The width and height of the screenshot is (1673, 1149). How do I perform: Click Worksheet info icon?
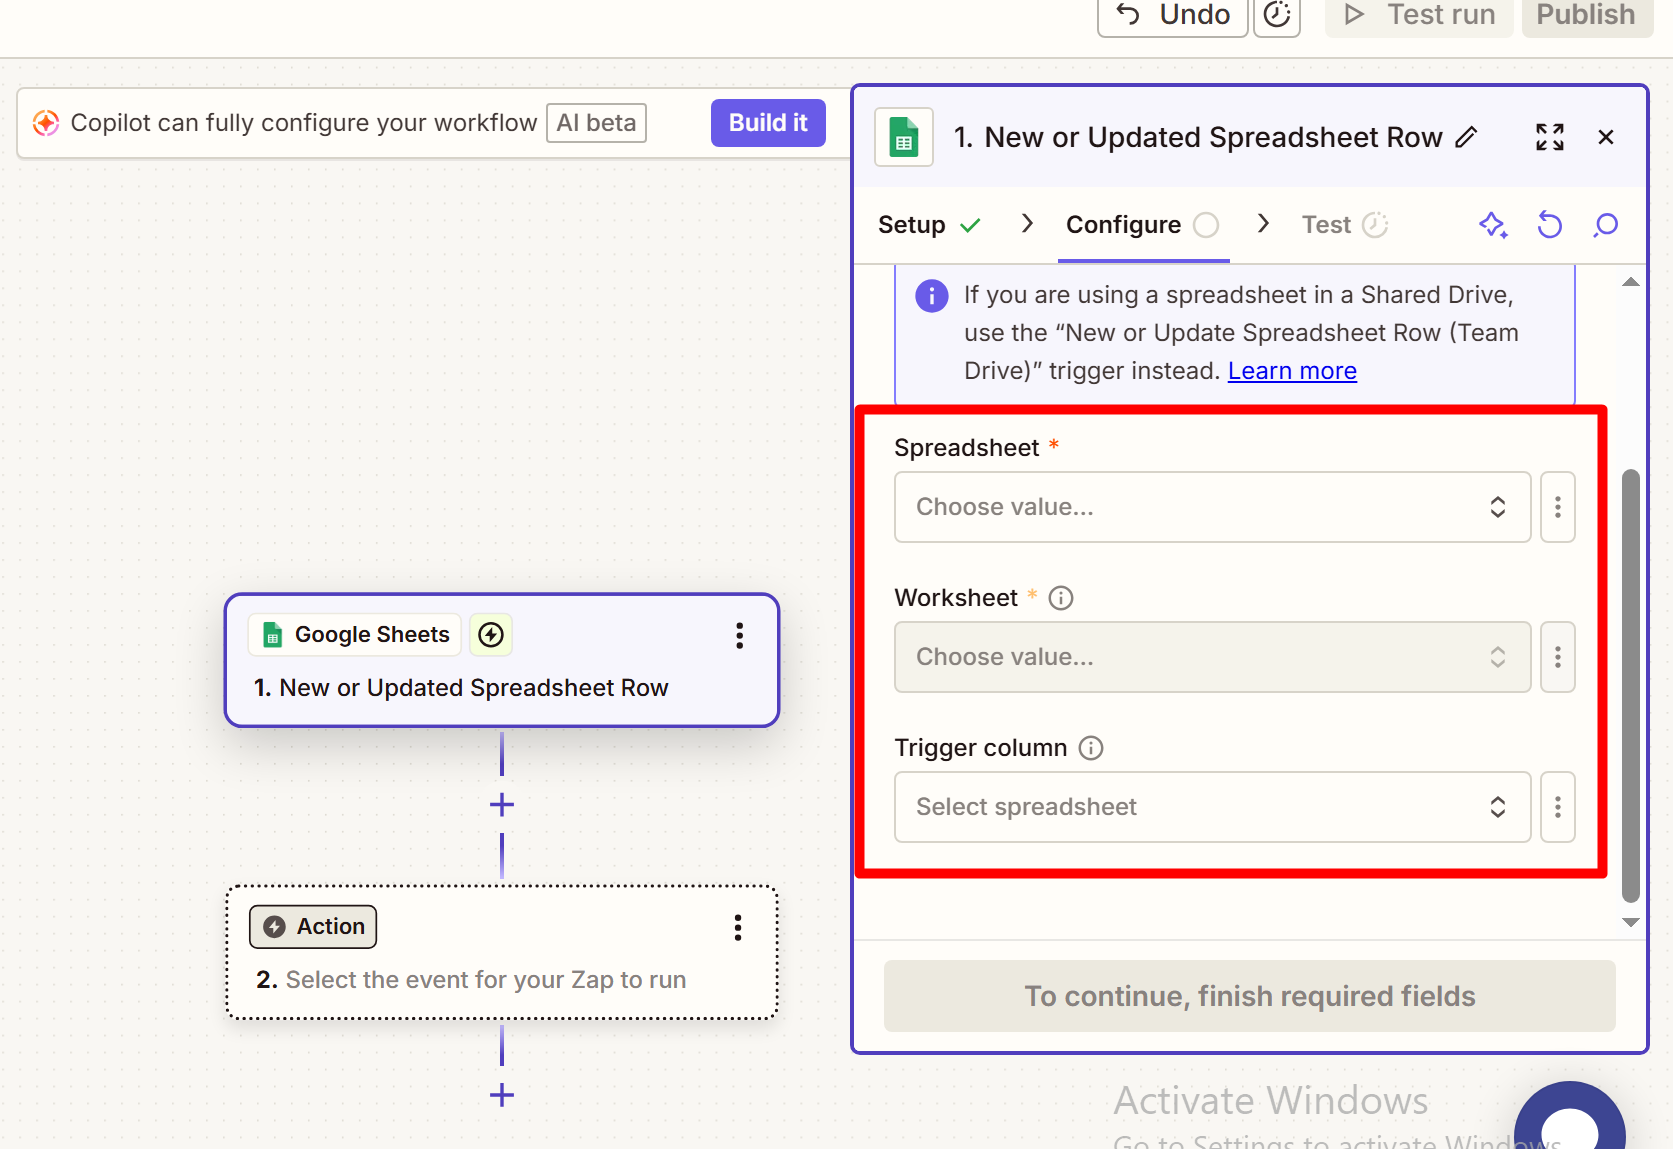tap(1061, 598)
